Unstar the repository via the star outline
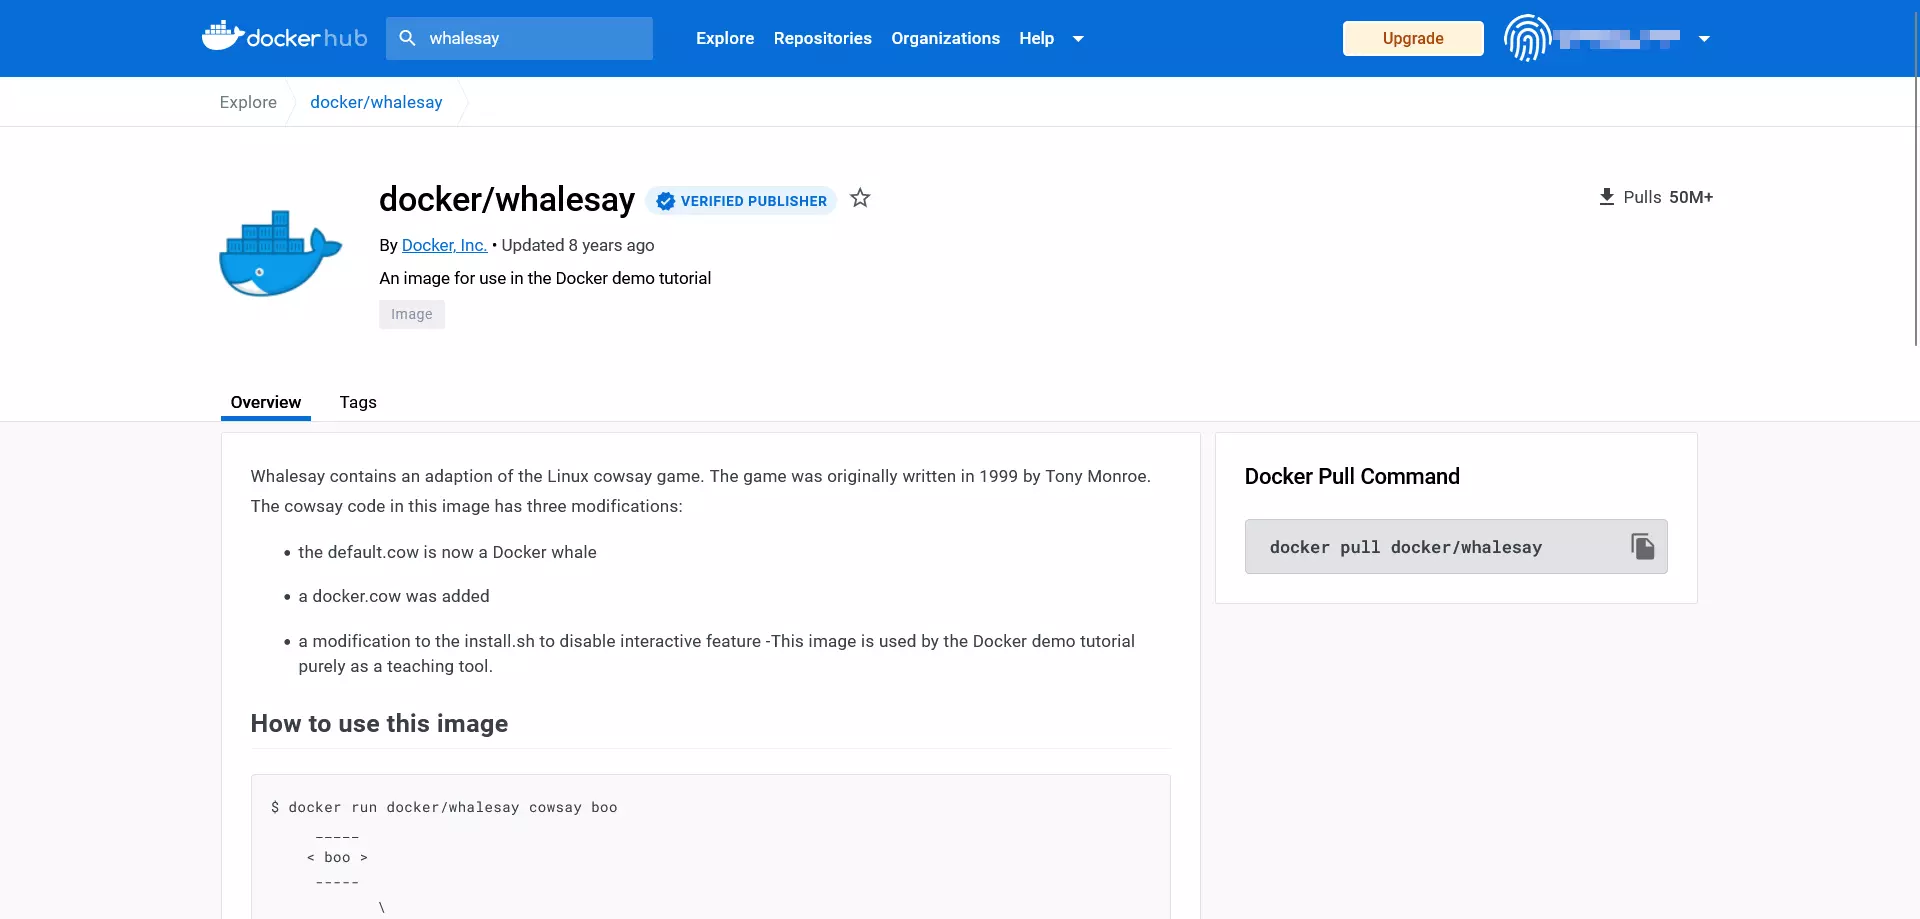 pyautogui.click(x=860, y=198)
